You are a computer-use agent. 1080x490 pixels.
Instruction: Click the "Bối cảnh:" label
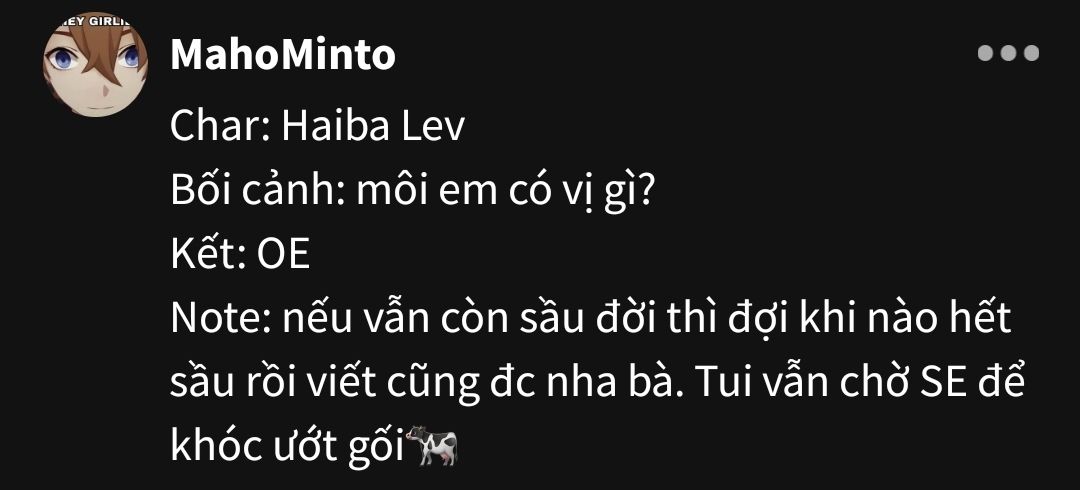(256, 191)
